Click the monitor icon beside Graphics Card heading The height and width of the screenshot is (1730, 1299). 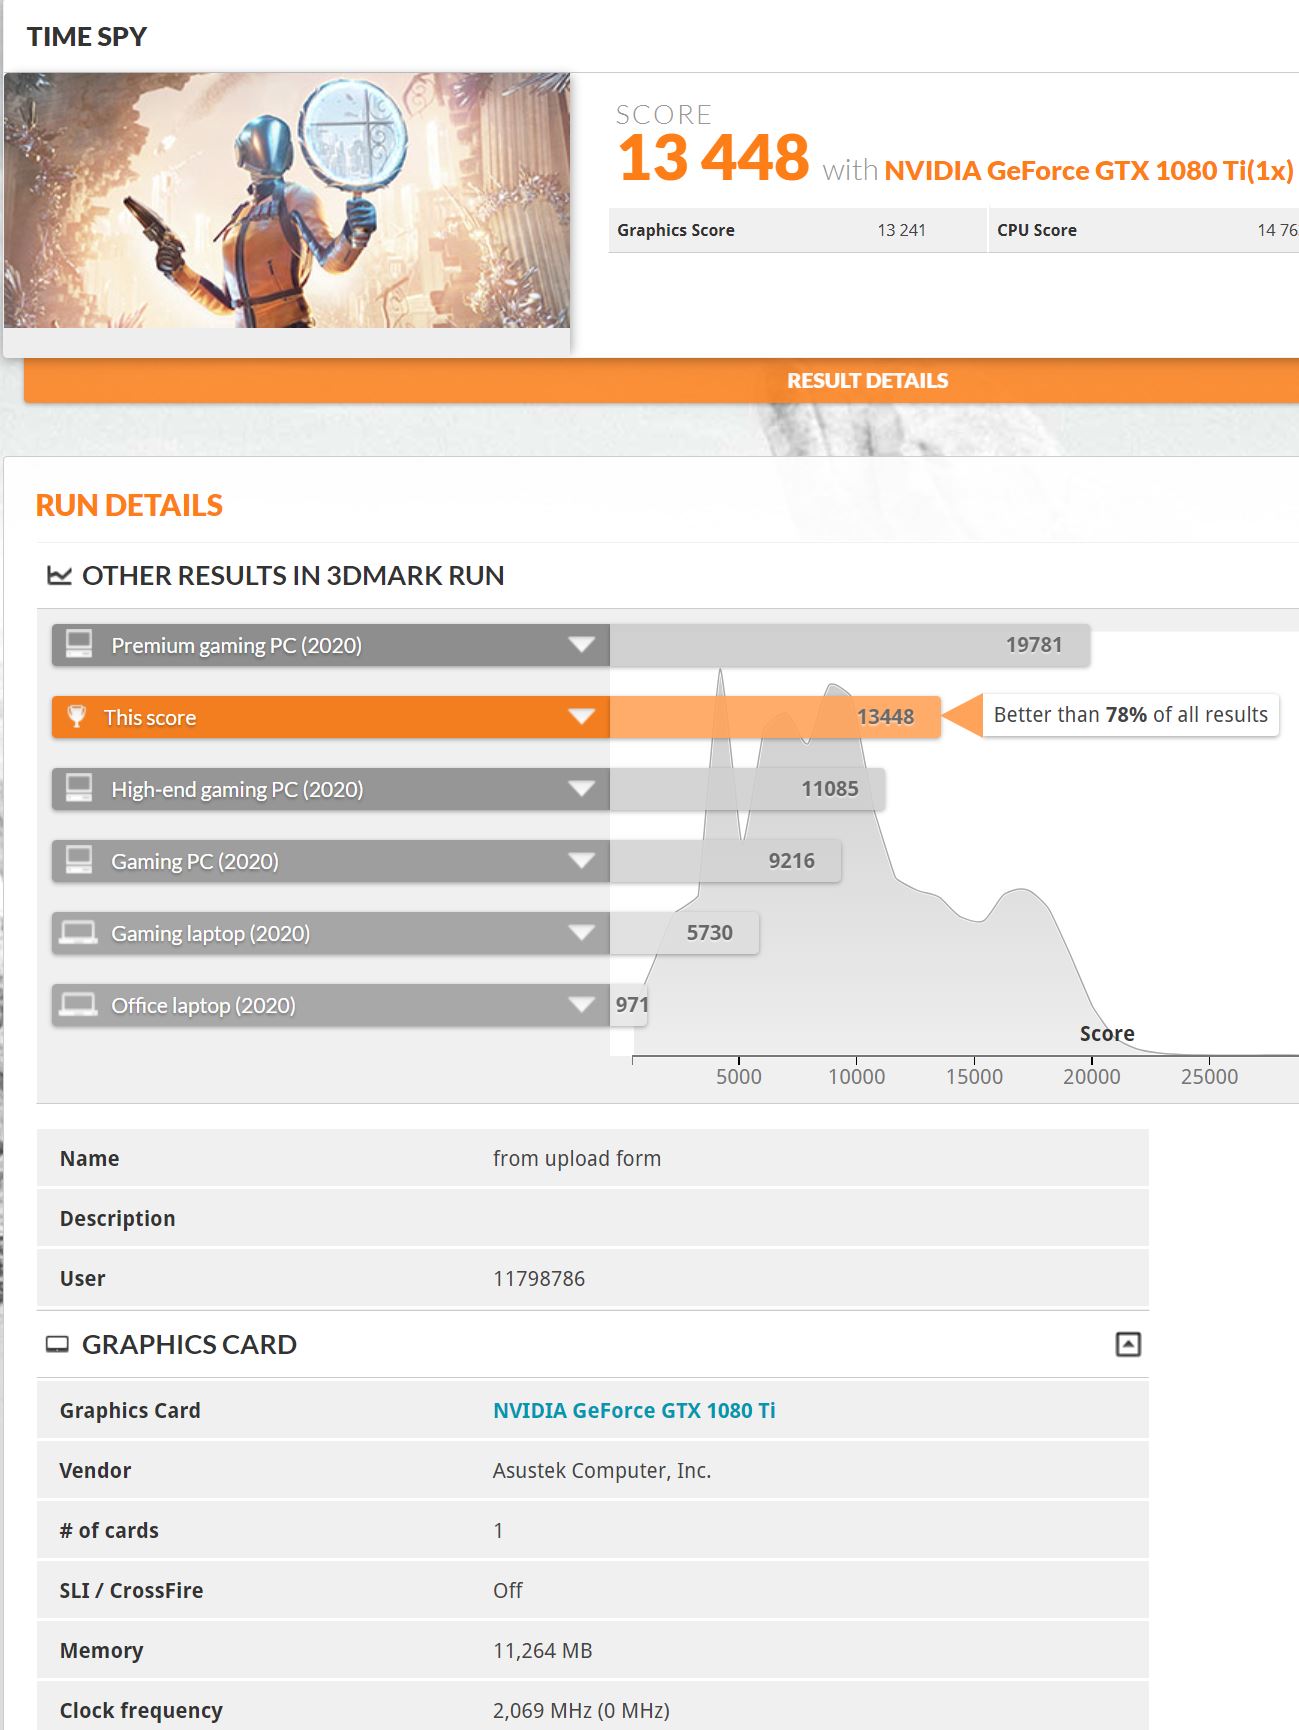pyautogui.click(x=58, y=1345)
